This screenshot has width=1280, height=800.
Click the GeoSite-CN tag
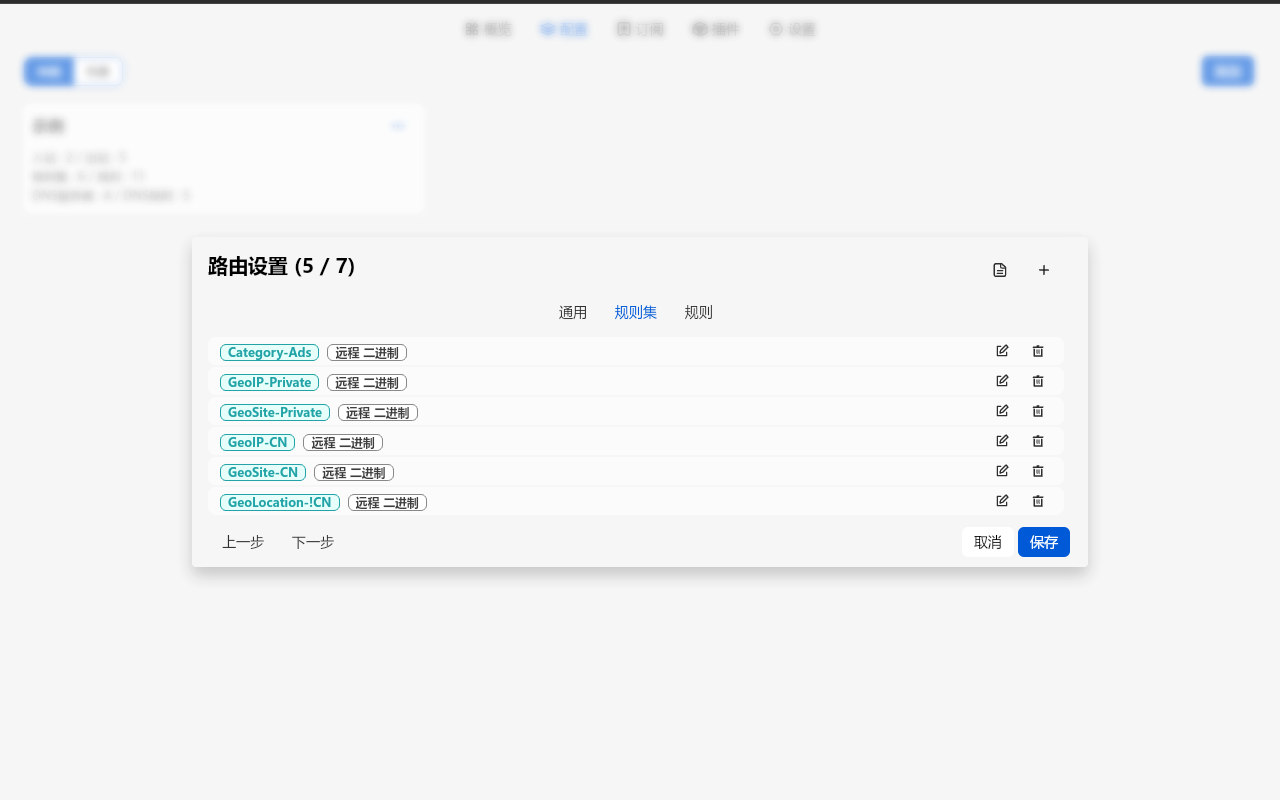click(x=263, y=473)
